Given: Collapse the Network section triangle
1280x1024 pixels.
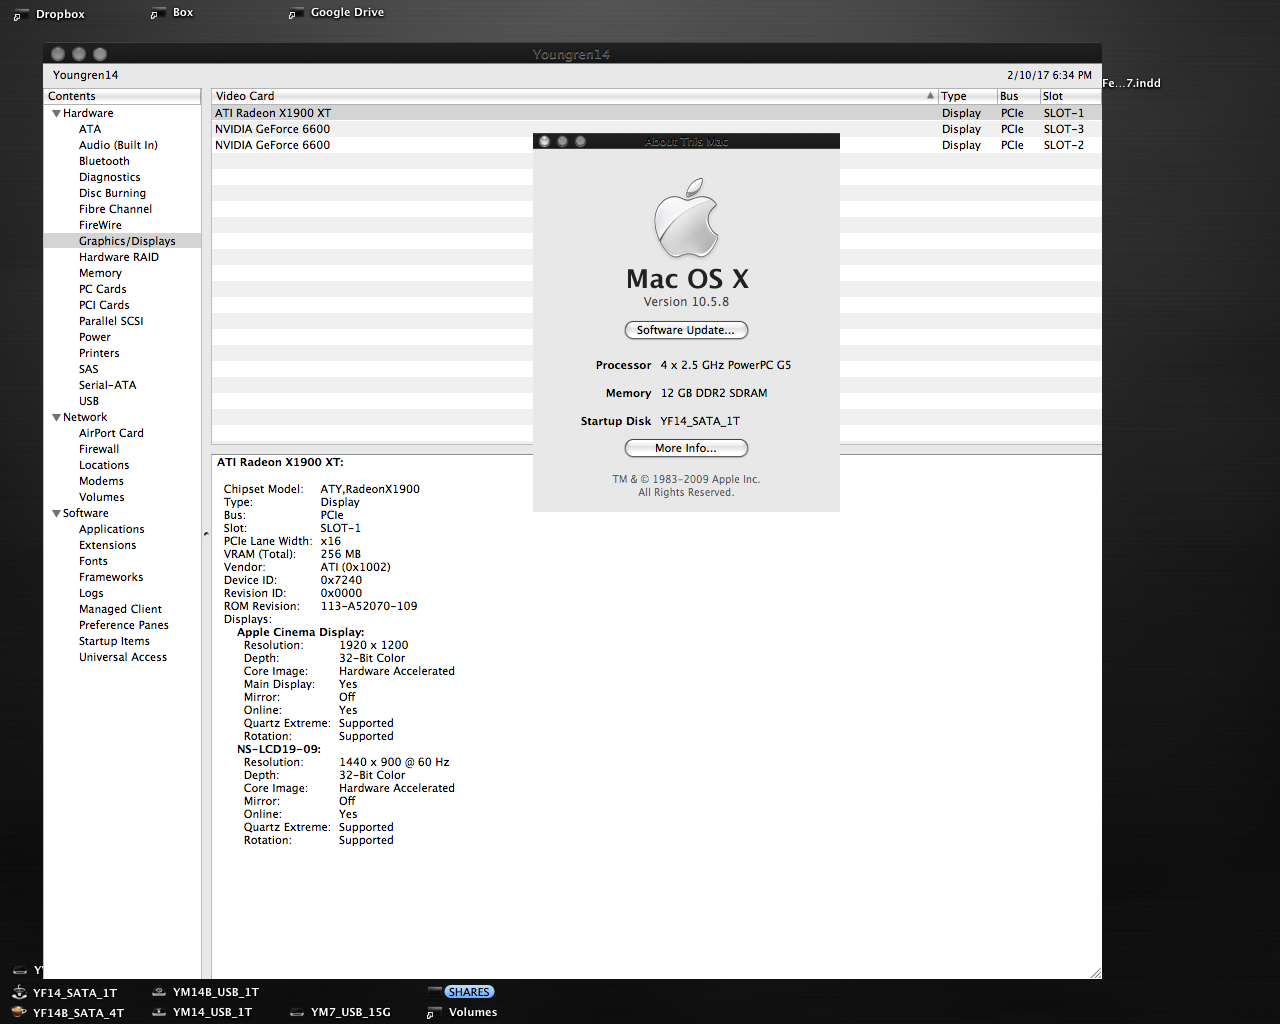Looking at the screenshot, I should click(x=57, y=417).
